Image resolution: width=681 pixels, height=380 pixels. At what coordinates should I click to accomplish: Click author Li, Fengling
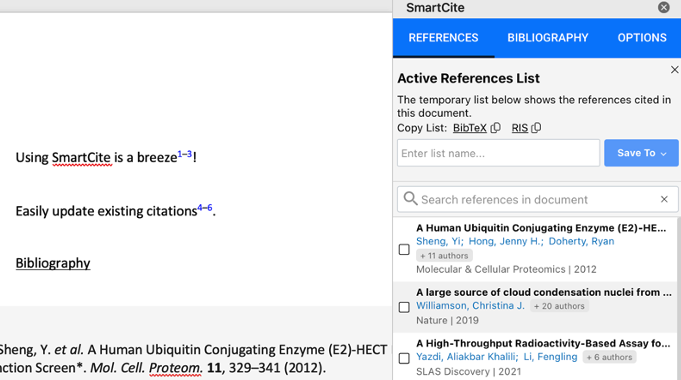tap(550, 357)
